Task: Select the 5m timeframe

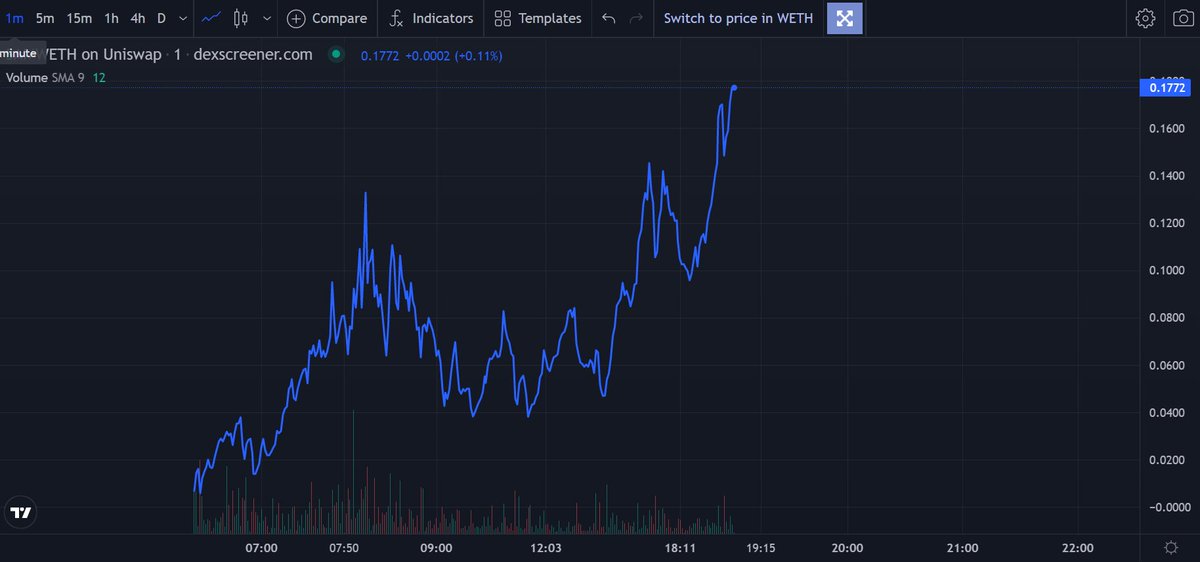Action: coord(45,18)
